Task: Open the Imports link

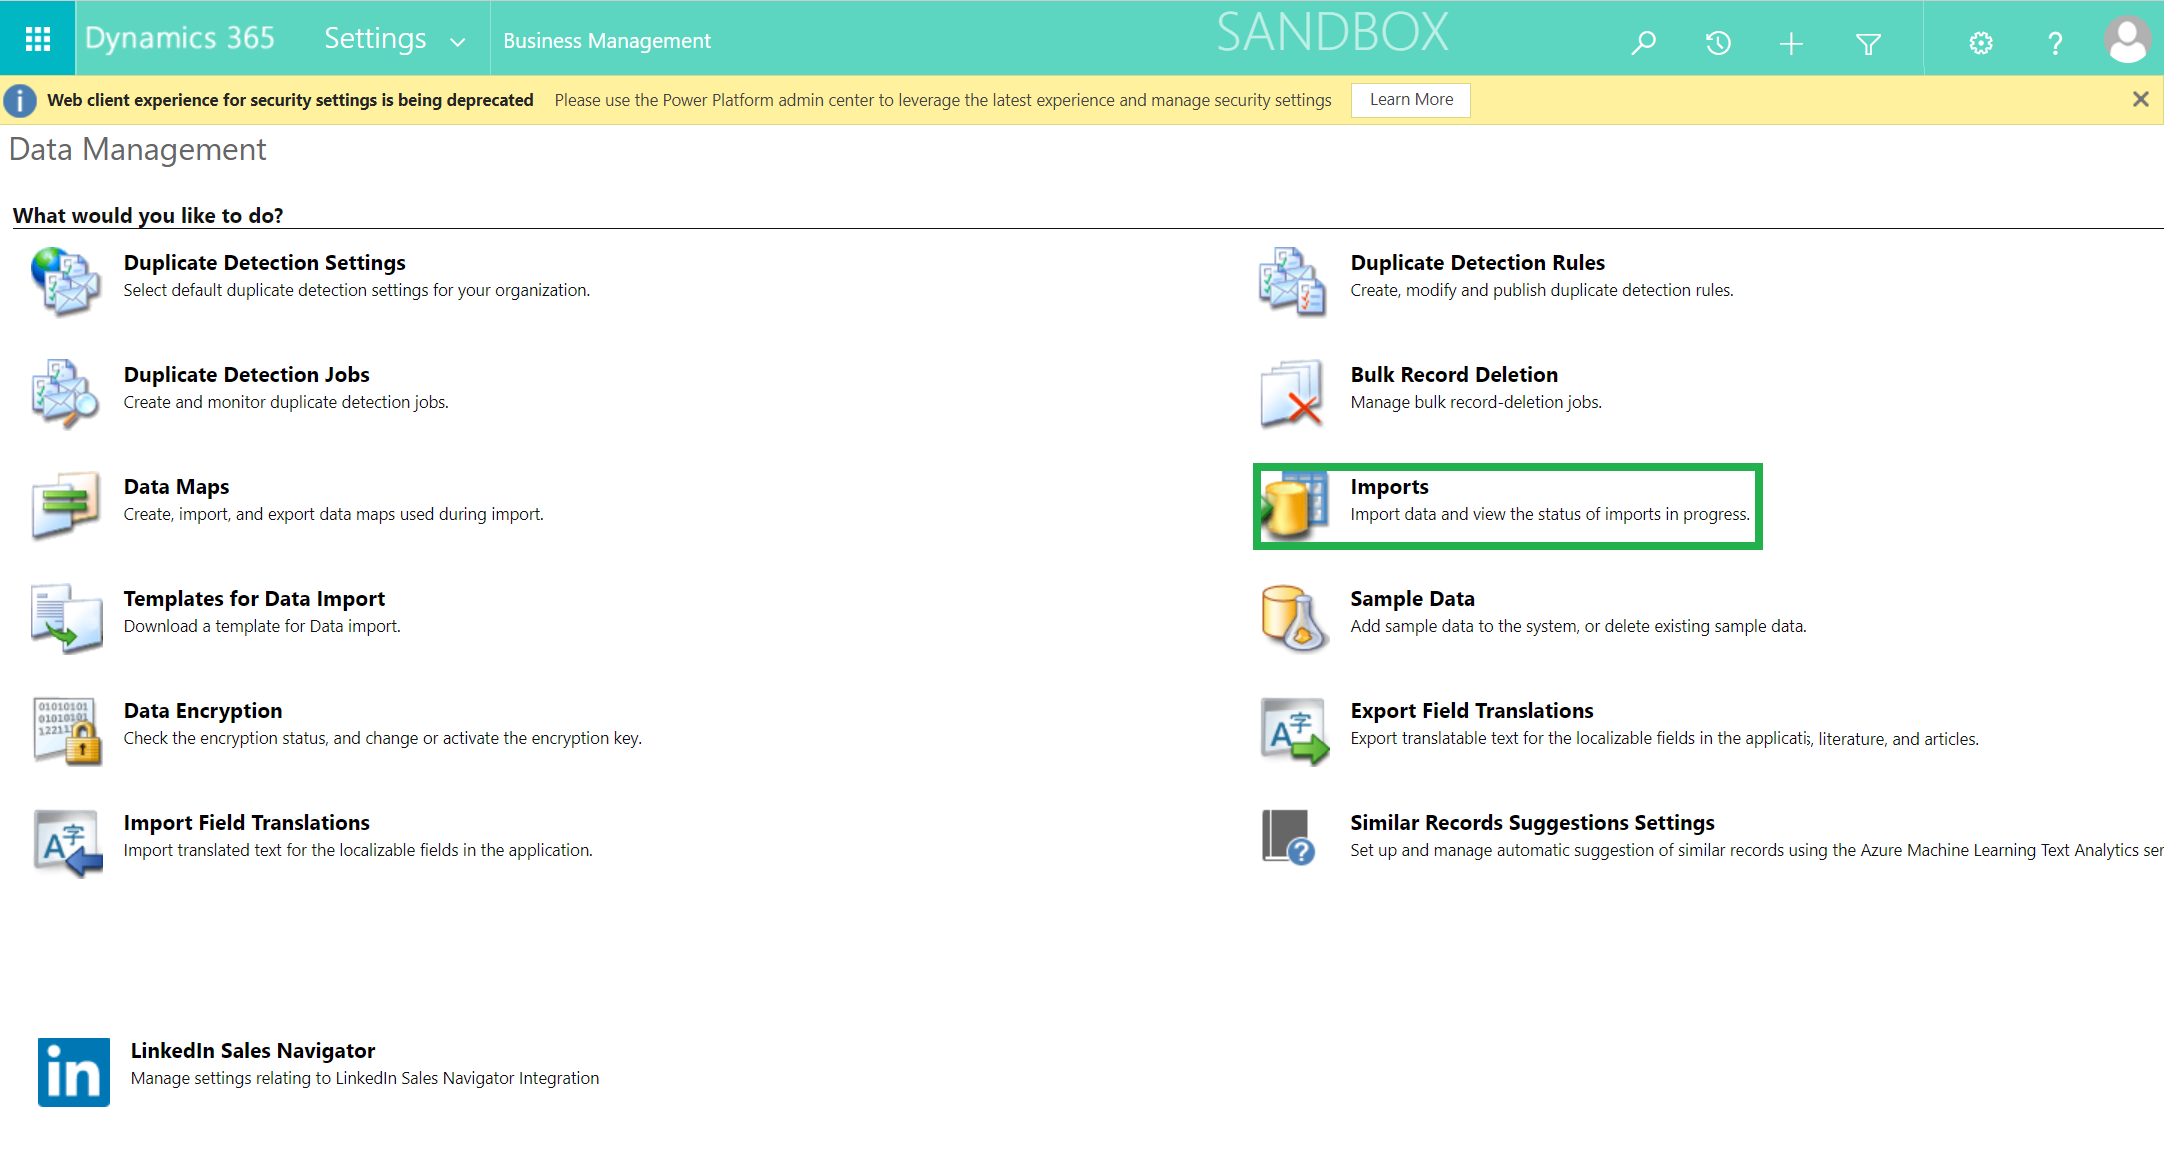Action: point(1388,487)
